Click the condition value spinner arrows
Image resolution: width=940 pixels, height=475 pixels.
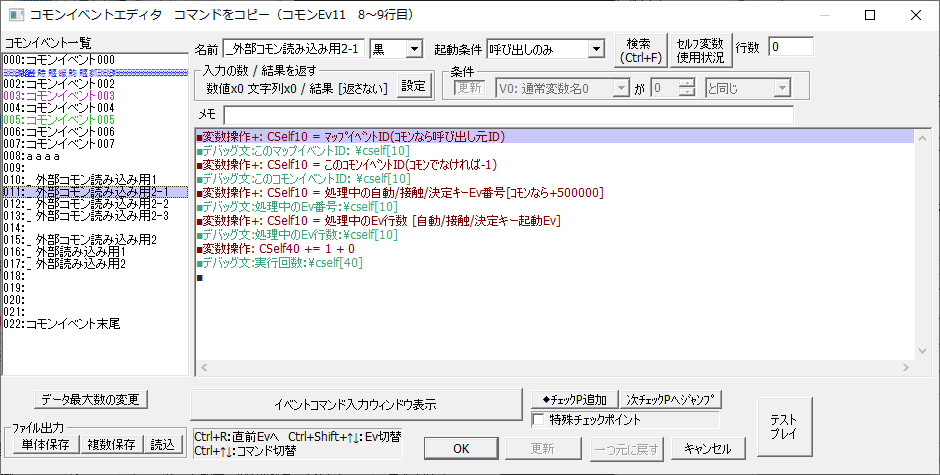pyautogui.click(x=686, y=89)
